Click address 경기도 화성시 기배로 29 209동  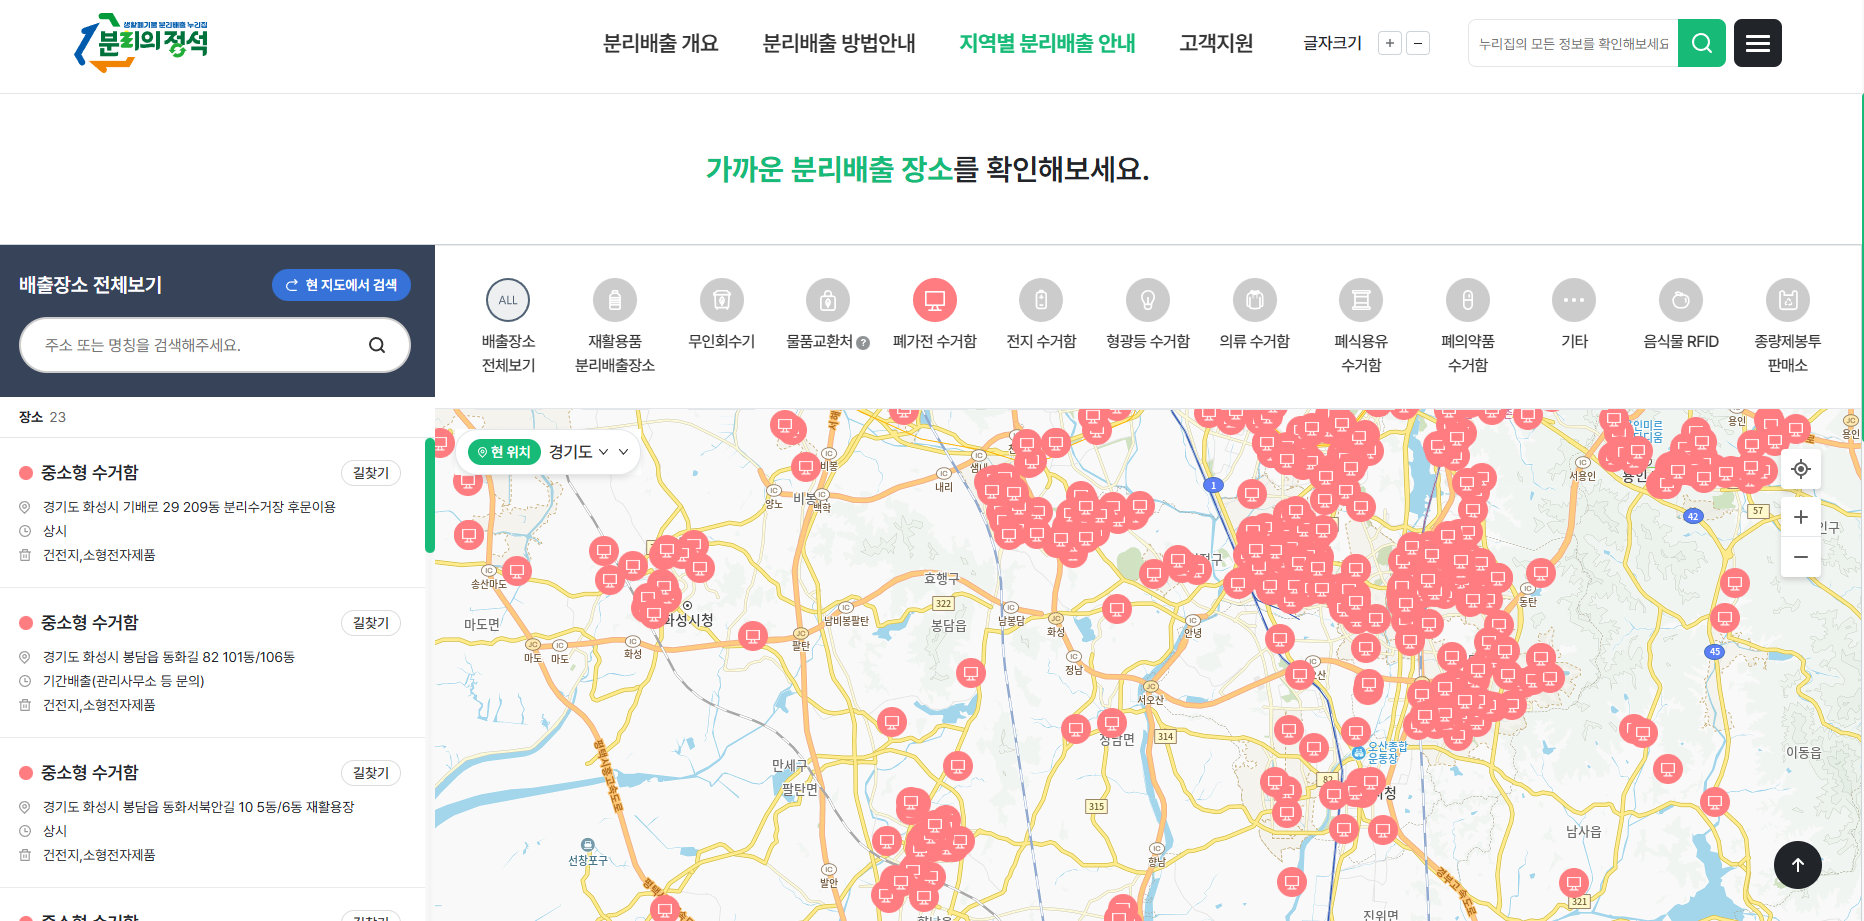click(x=189, y=507)
